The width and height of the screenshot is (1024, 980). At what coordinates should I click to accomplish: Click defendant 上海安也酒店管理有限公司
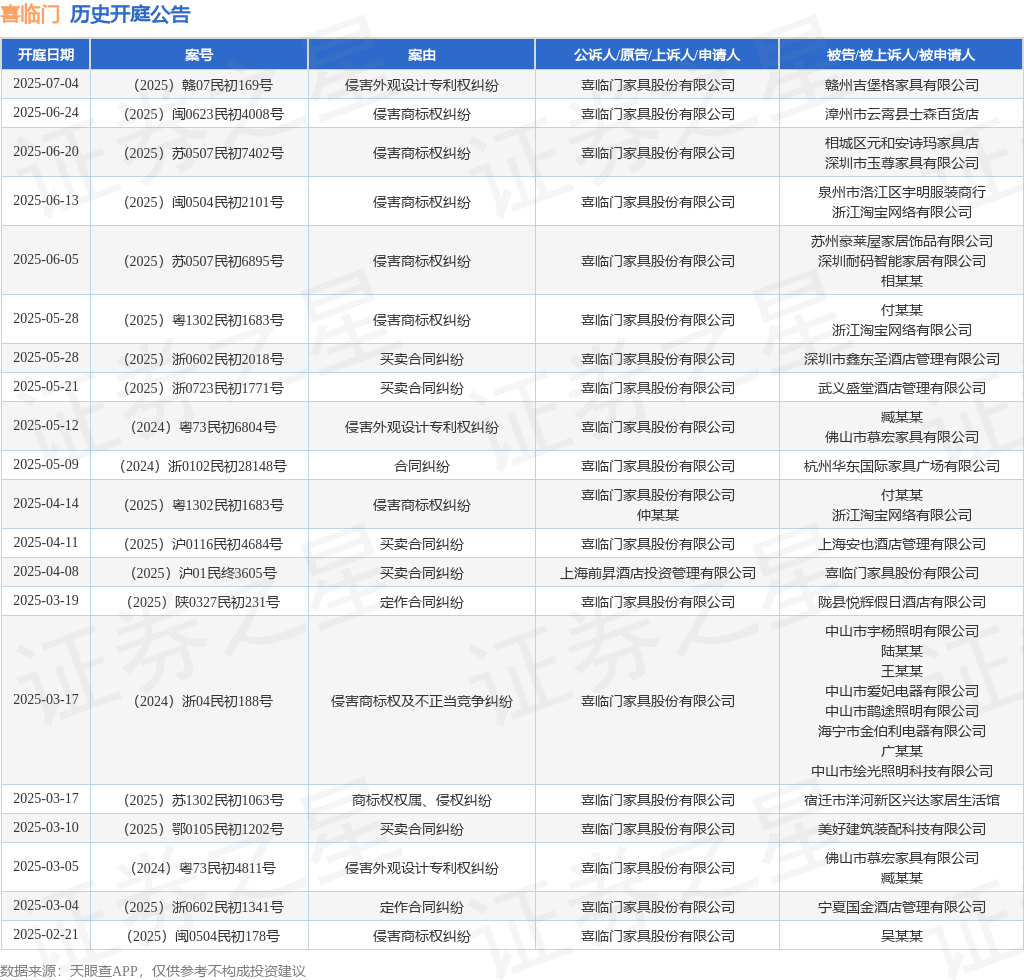point(902,544)
